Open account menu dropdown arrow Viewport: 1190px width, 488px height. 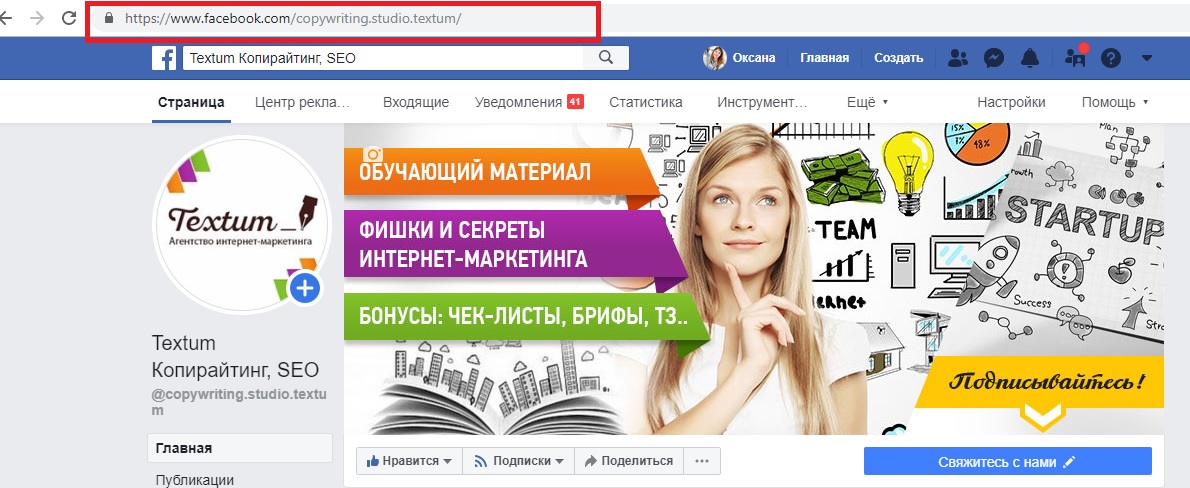1147,58
